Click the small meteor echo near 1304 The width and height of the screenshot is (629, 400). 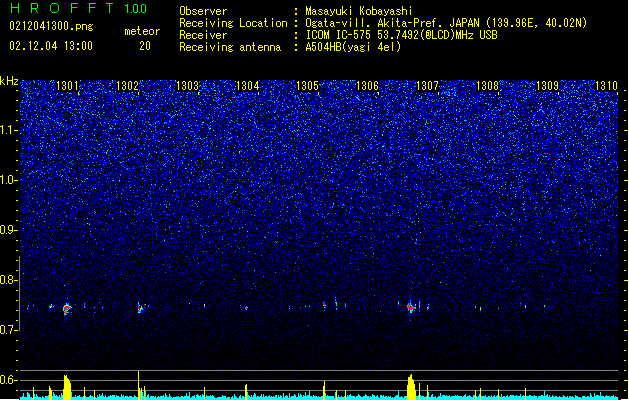[246, 308]
